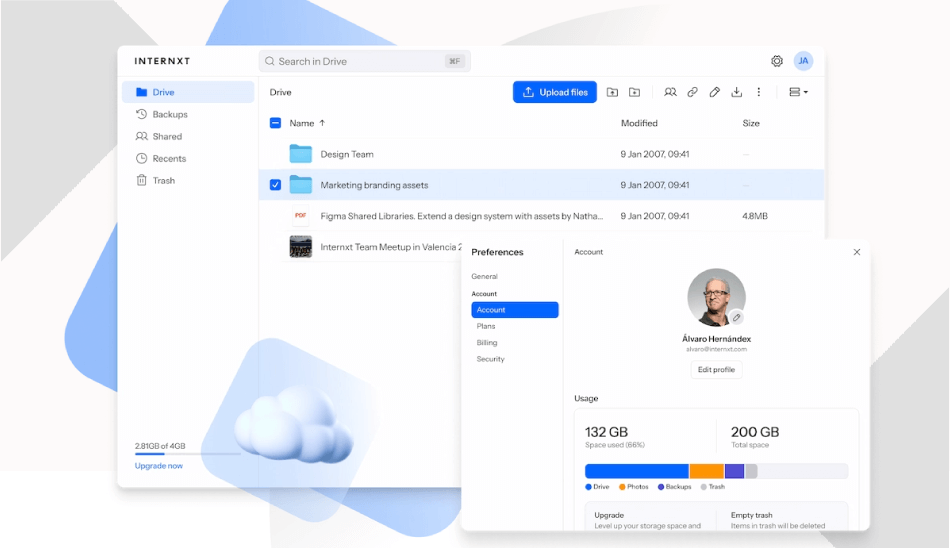
Task: Click the PDF file icon
Action: click(301, 216)
